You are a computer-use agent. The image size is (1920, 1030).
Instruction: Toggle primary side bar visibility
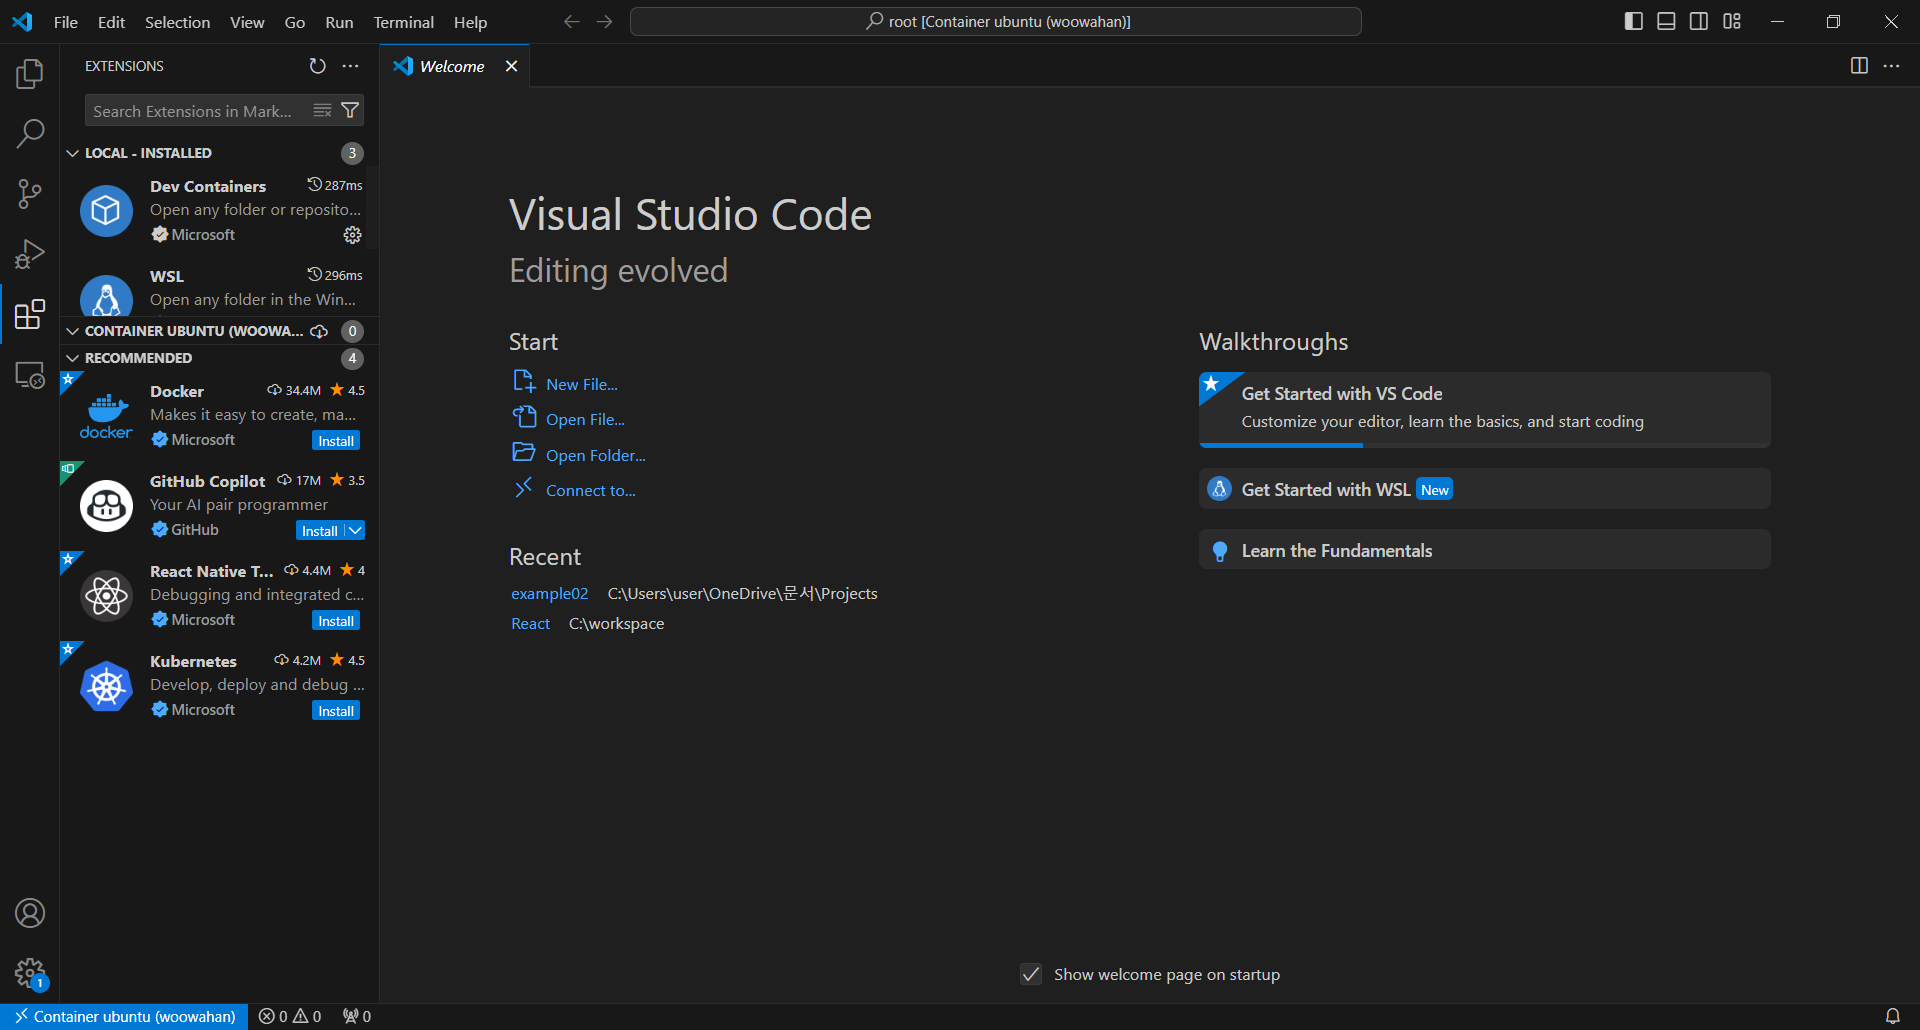[x=1634, y=21]
